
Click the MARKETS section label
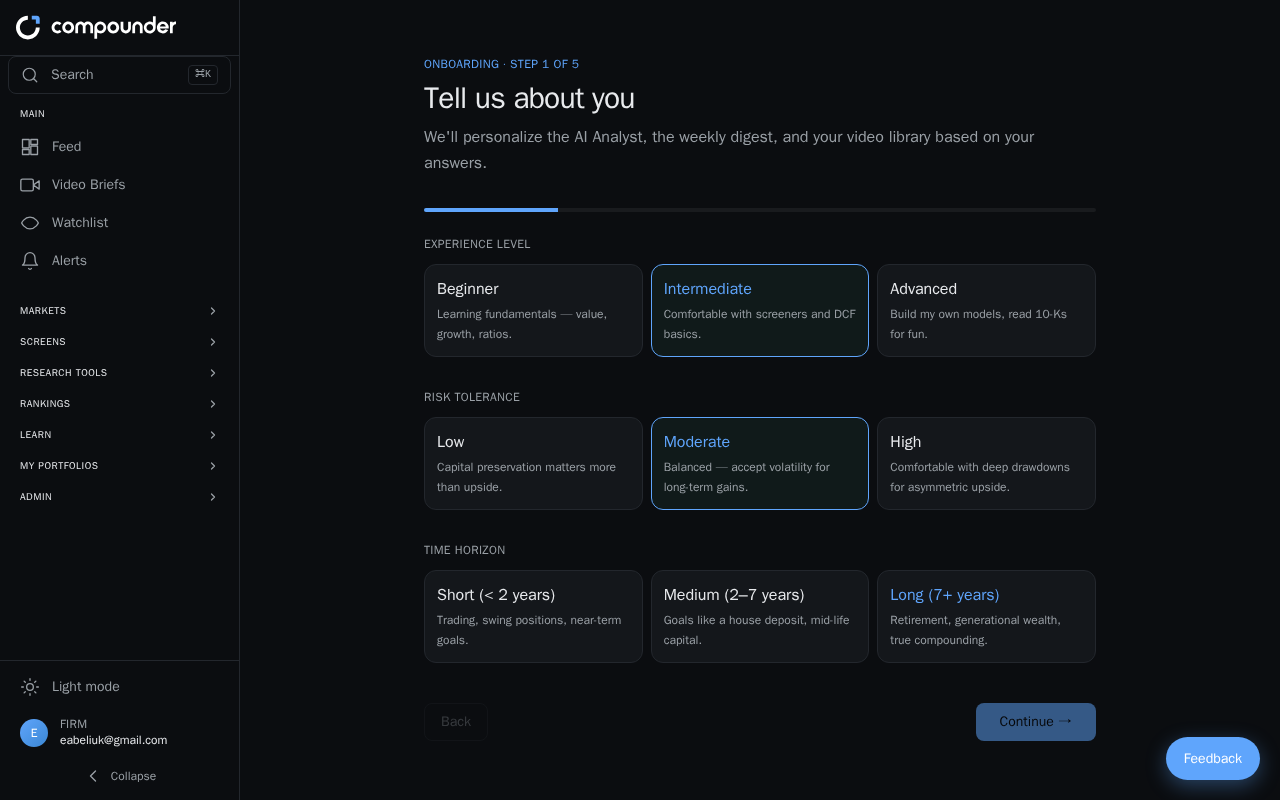tap(43, 311)
